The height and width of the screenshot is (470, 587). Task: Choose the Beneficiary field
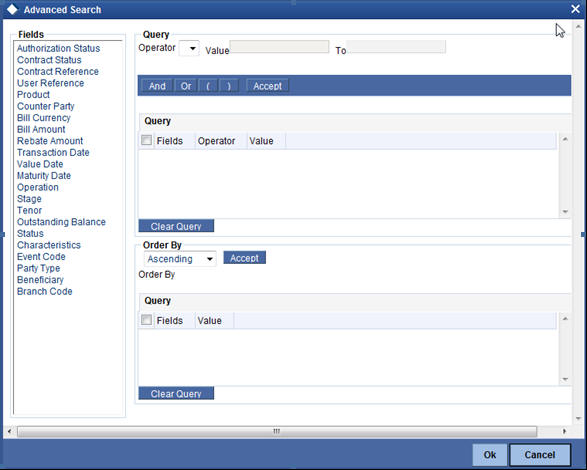click(40, 280)
